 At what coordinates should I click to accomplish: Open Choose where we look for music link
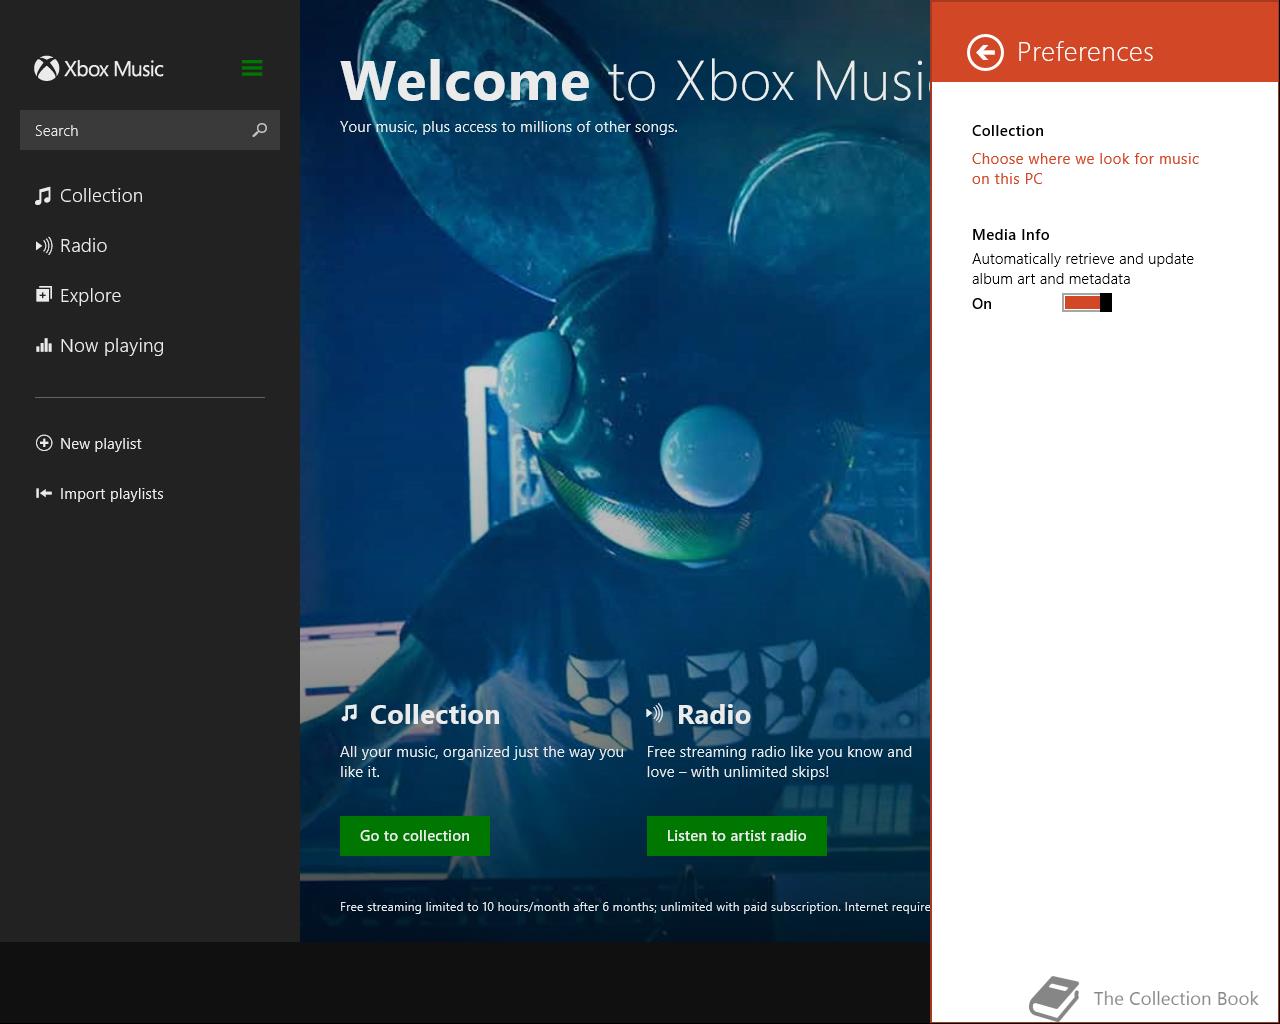(1085, 169)
